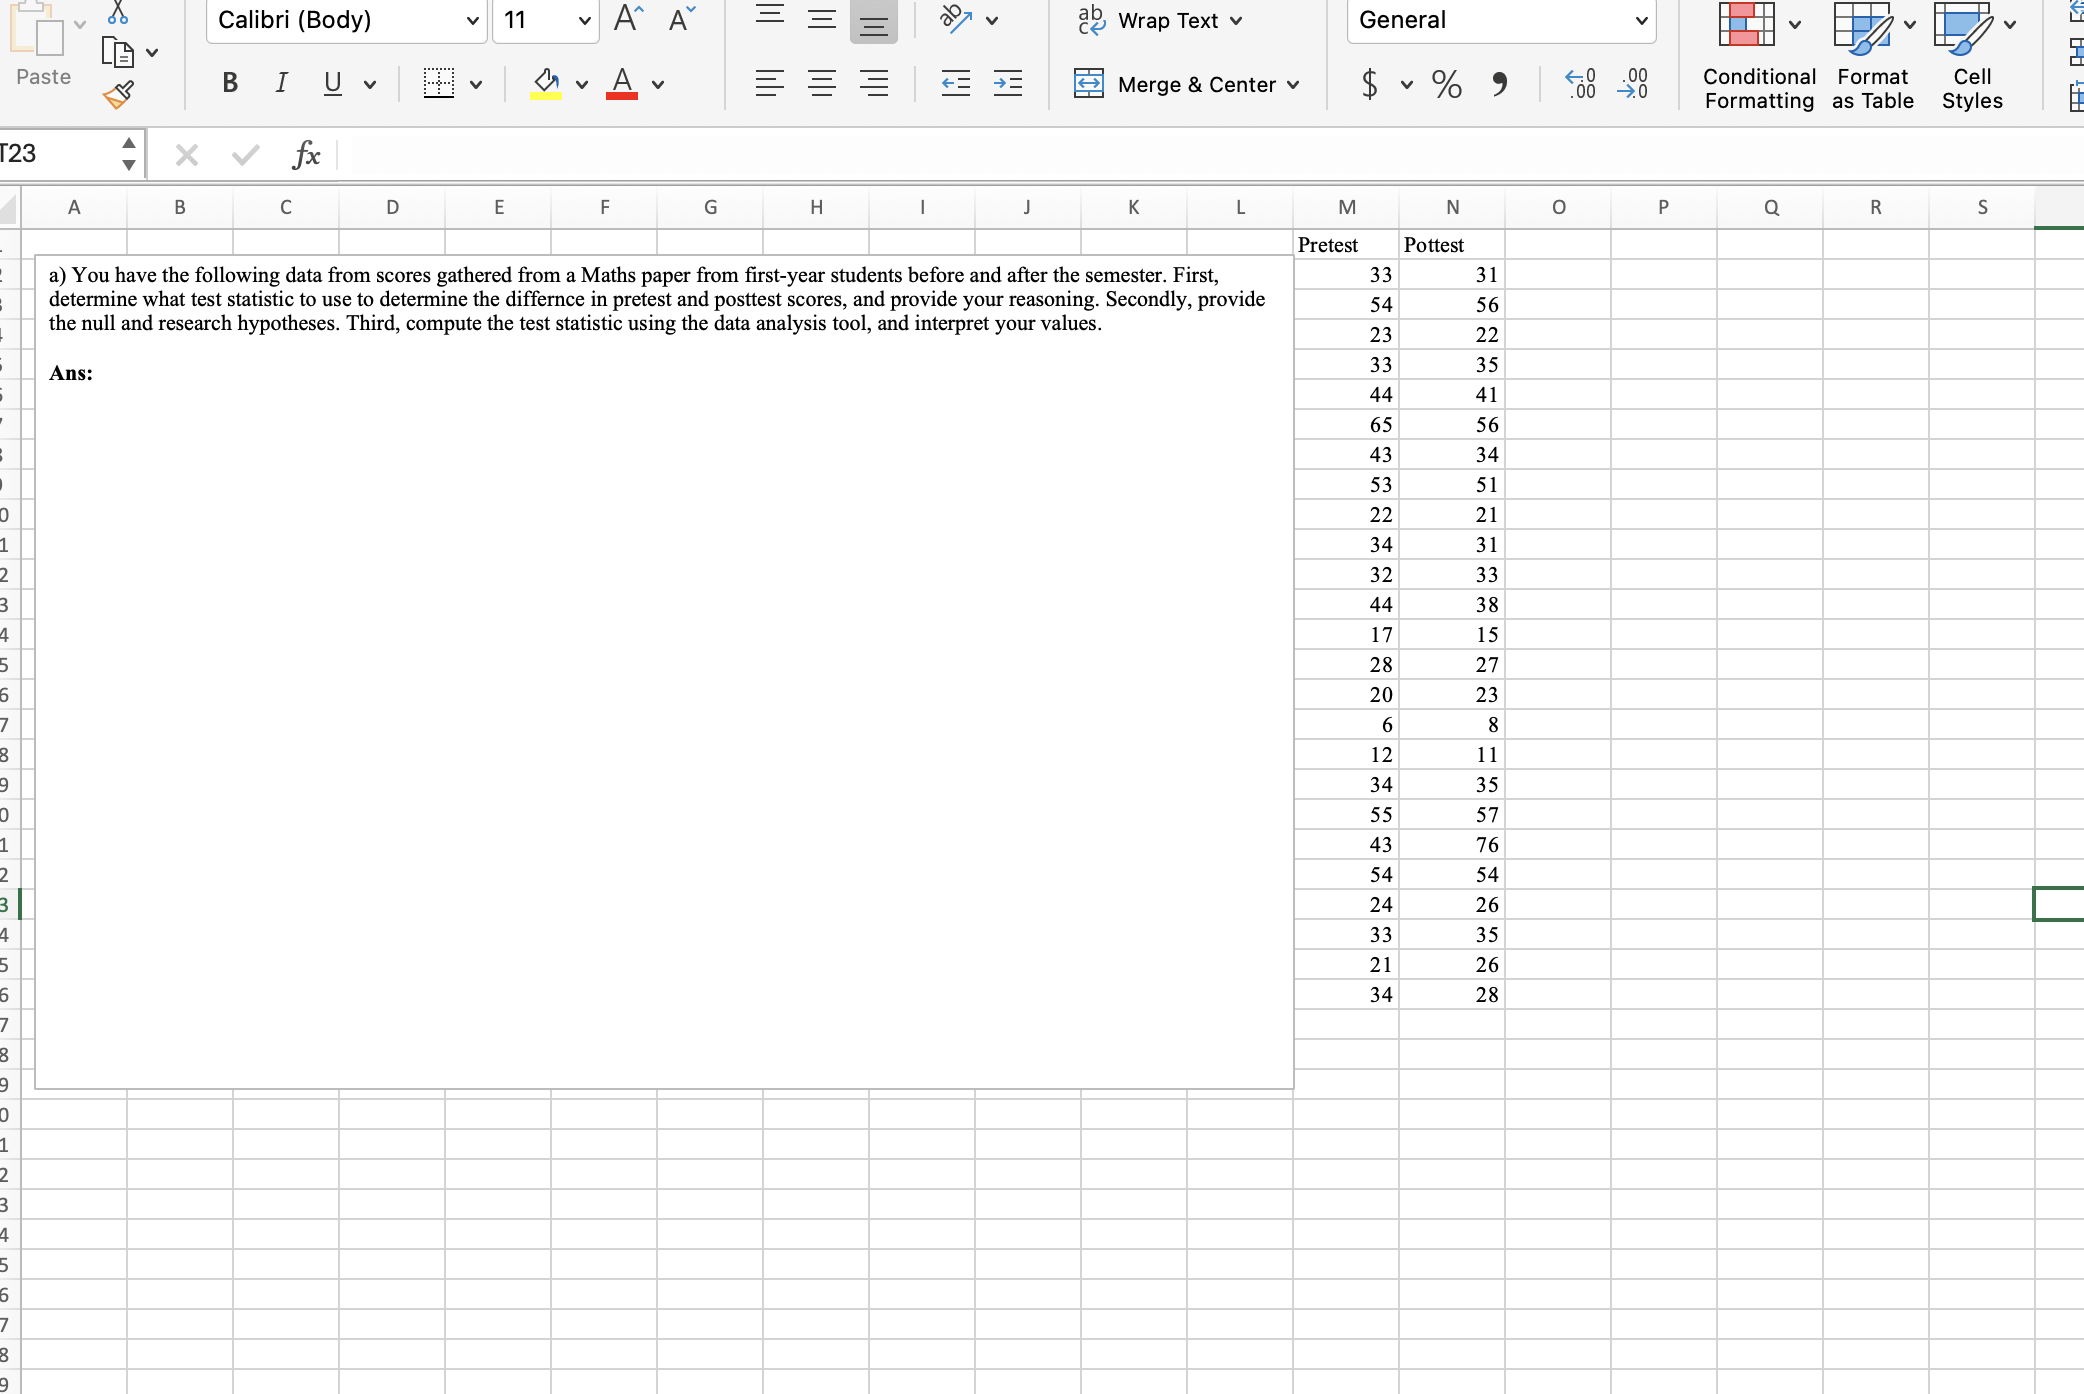Click the Insert Function fx icon
This screenshot has height=1394, width=2084.
(306, 155)
